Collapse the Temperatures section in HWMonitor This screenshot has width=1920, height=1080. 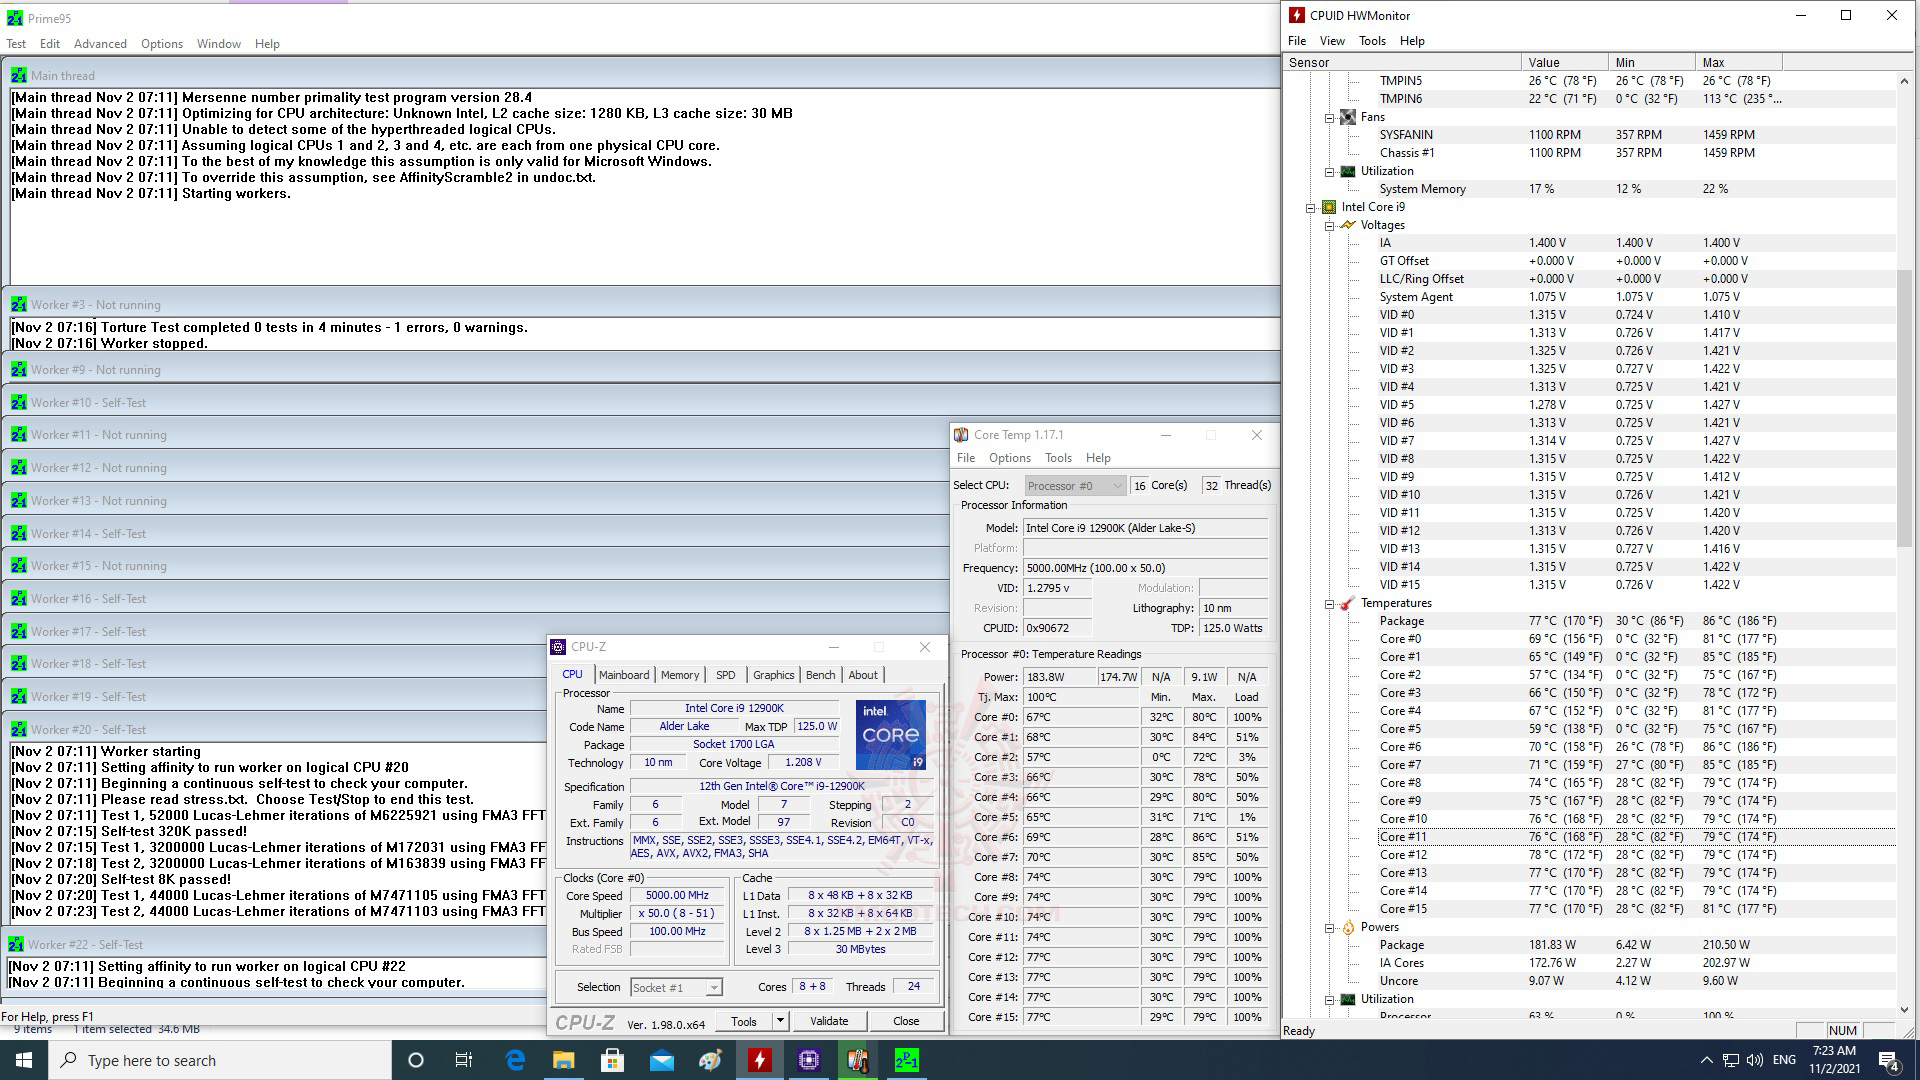point(1329,603)
